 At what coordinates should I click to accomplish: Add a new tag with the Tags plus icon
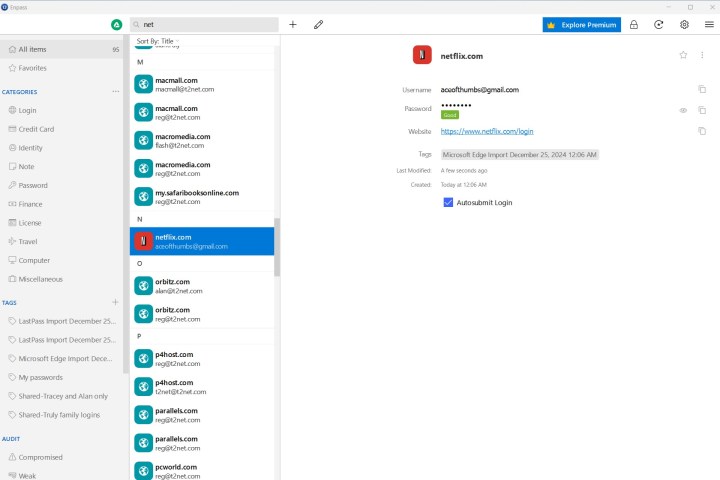pos(115,302)
